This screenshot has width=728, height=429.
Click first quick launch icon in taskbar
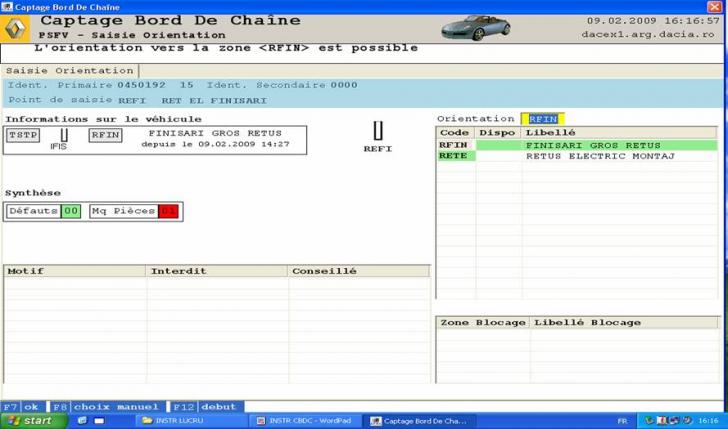[82, 421]
